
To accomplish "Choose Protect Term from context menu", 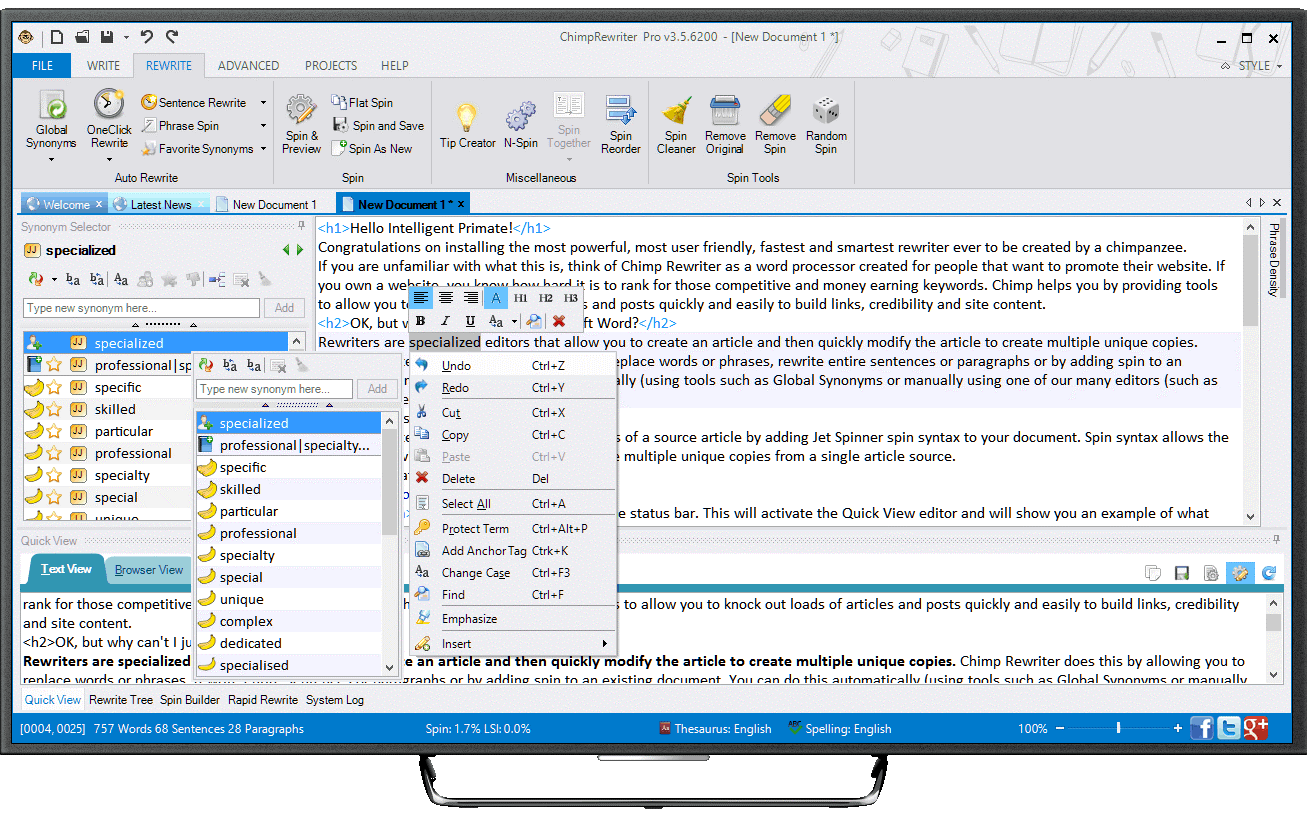I will click(513, 528).
